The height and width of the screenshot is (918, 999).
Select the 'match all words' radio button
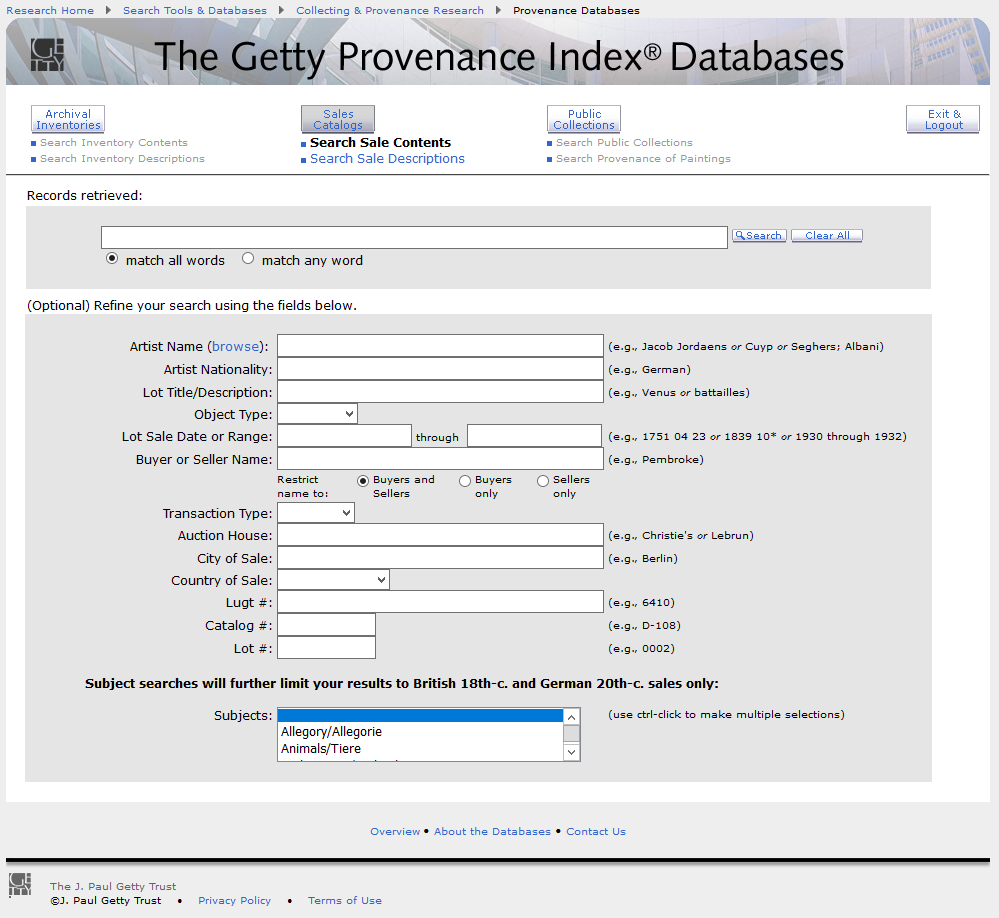coord(112,259)
